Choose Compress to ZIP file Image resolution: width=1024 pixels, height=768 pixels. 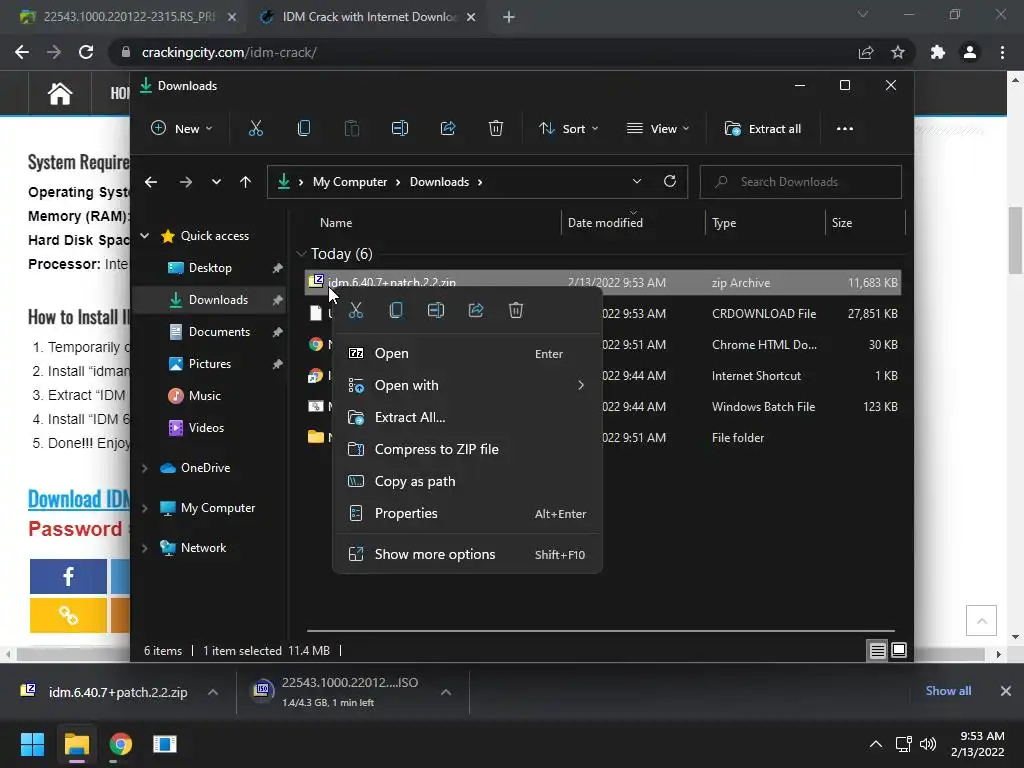(x=467, y=449)
